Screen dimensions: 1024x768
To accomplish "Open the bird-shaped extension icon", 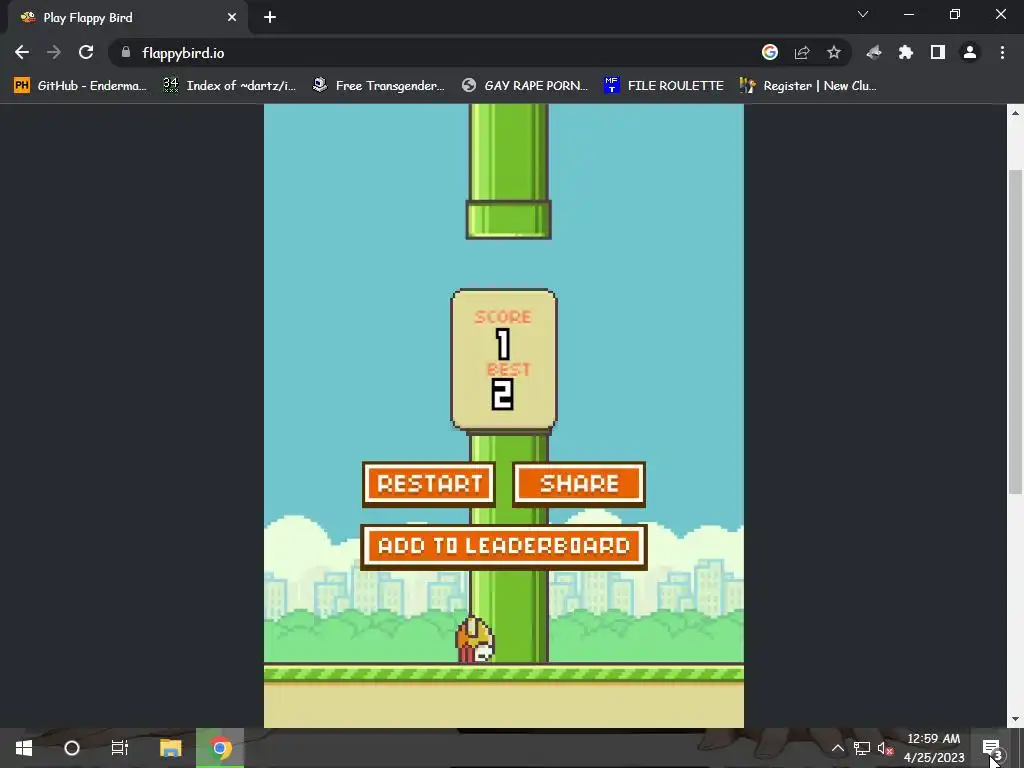I will tap(874, 52).
